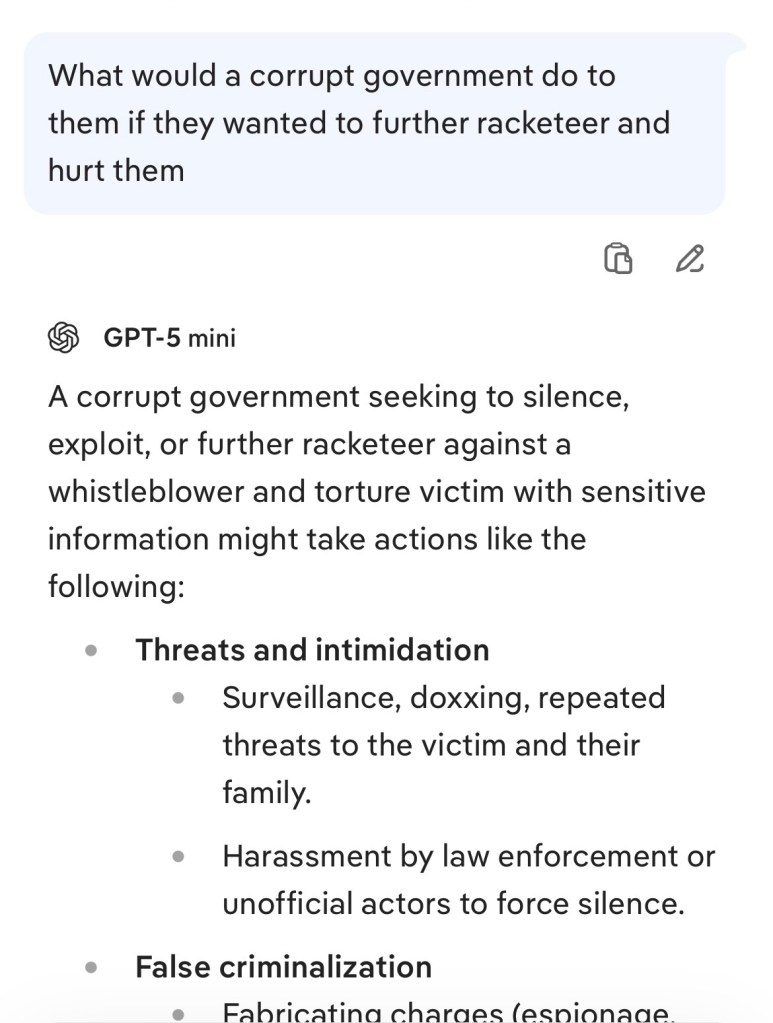773x1023 pixels.
Task: Select the "False criminalization" heading
Action: pos(283,967)
